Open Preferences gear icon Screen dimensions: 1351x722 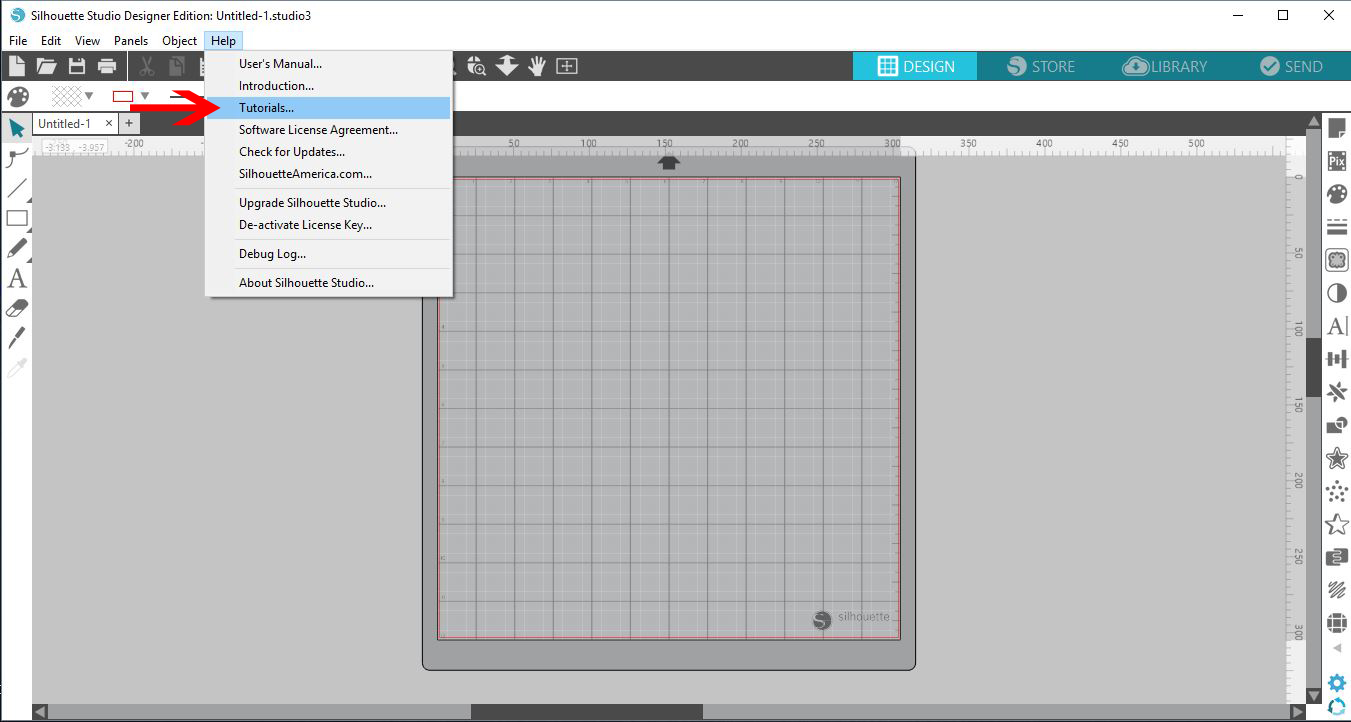[1336, 684]
